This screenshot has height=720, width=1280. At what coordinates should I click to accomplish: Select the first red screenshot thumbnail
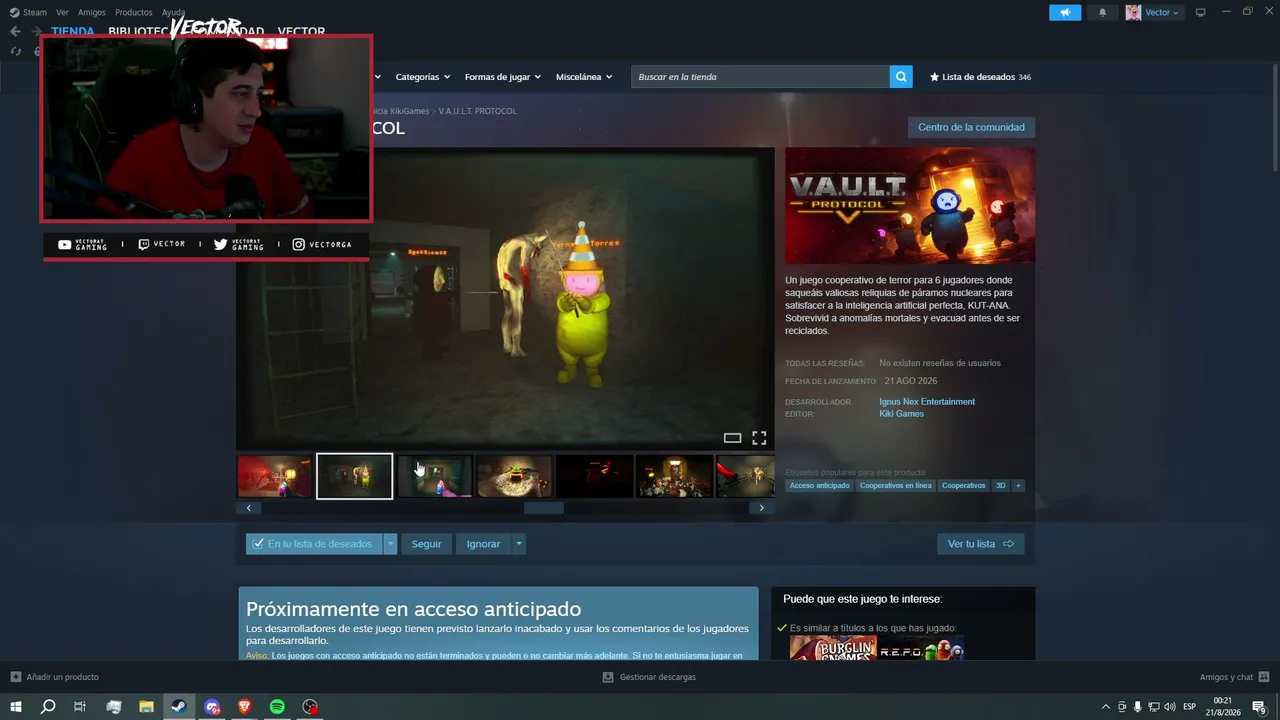pyautogui.click(x=275, y=476)
